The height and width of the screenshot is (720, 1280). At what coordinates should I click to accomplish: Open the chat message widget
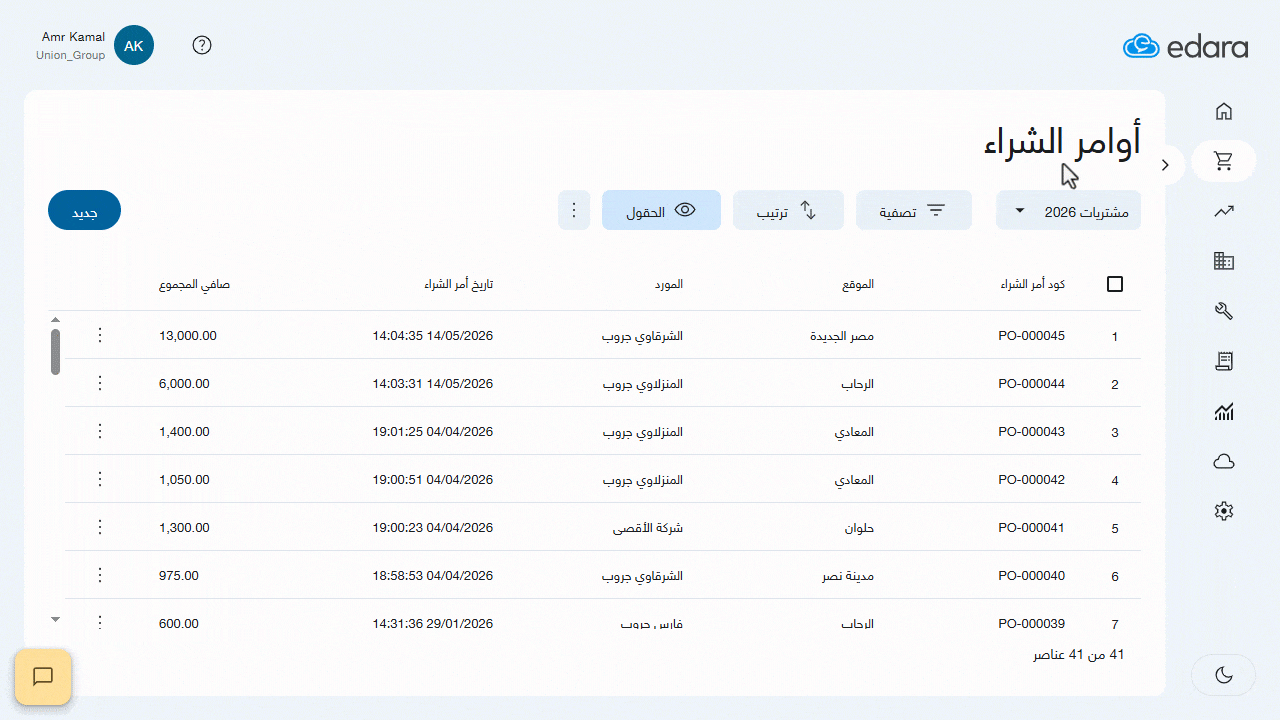pyautogui.click(x=43, y=677)
